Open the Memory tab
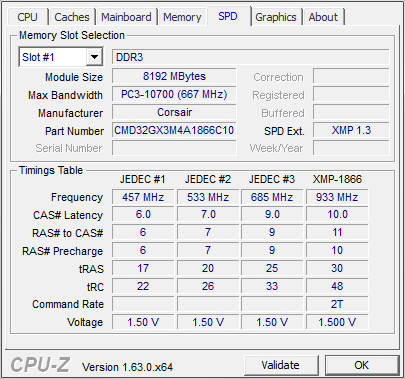Screen dimensions: 405x379 tap(182, 17)
